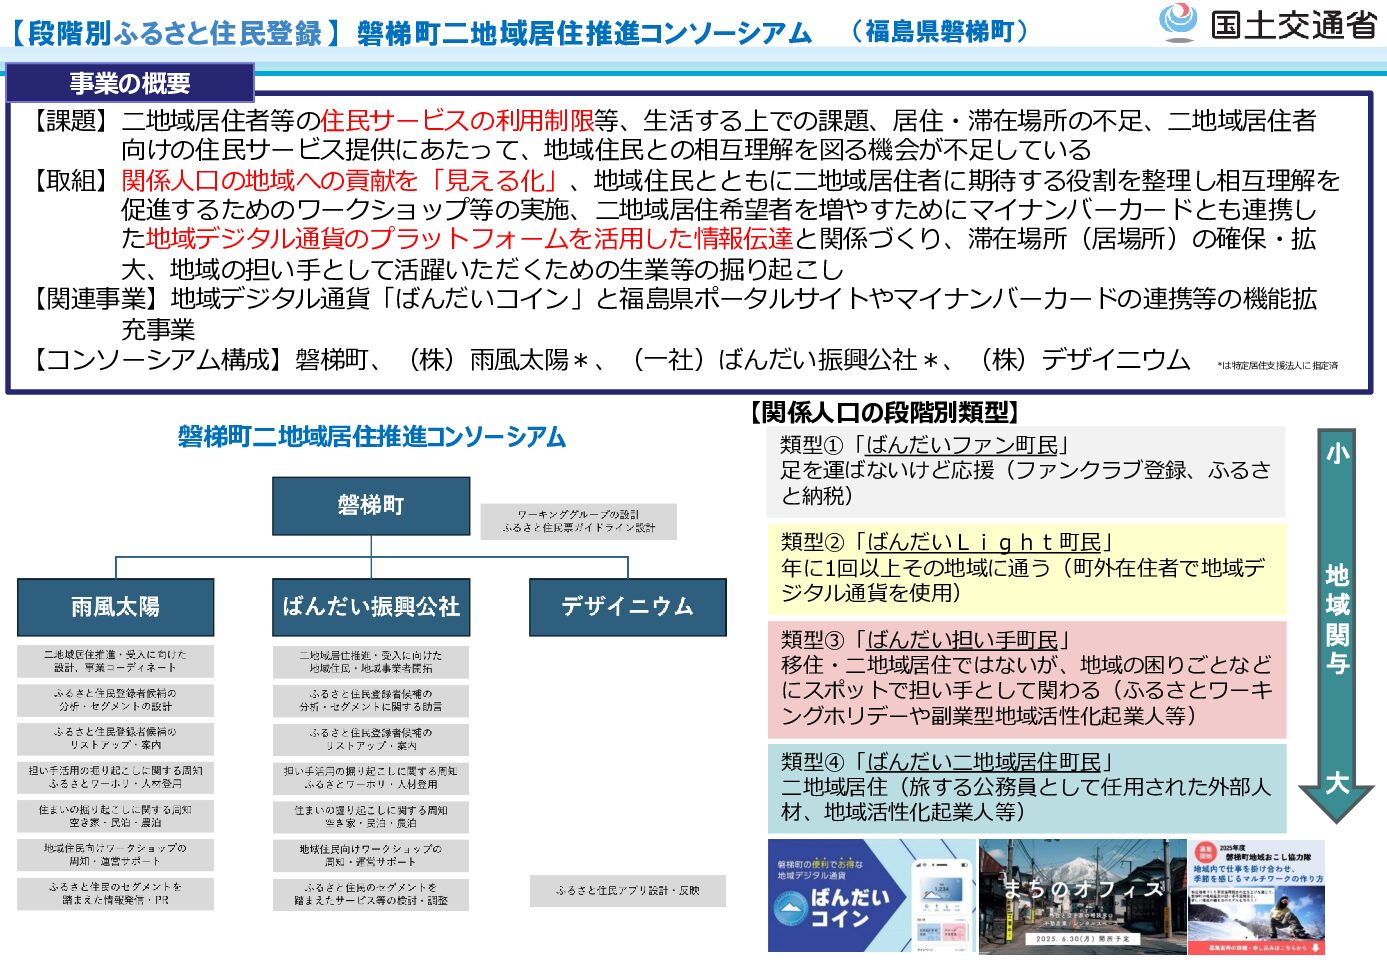Click the 国土交通省 logo emblem
The height and width of the screenshot is (960, 1387).
point(1179,22)
